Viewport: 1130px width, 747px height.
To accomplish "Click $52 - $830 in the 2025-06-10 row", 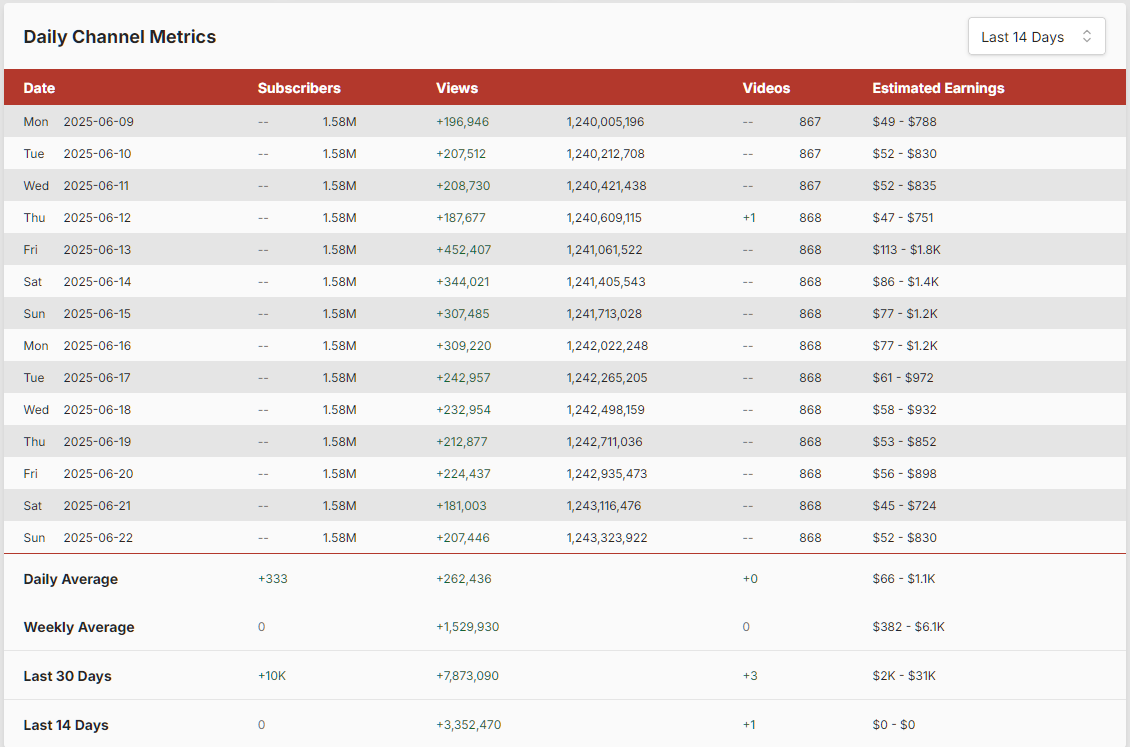I will point(904,153).
